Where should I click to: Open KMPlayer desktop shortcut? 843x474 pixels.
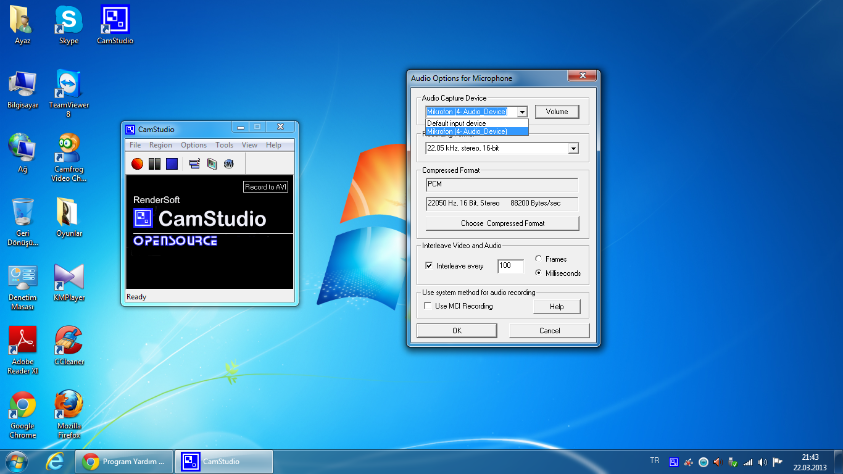[x=68, y=277]
